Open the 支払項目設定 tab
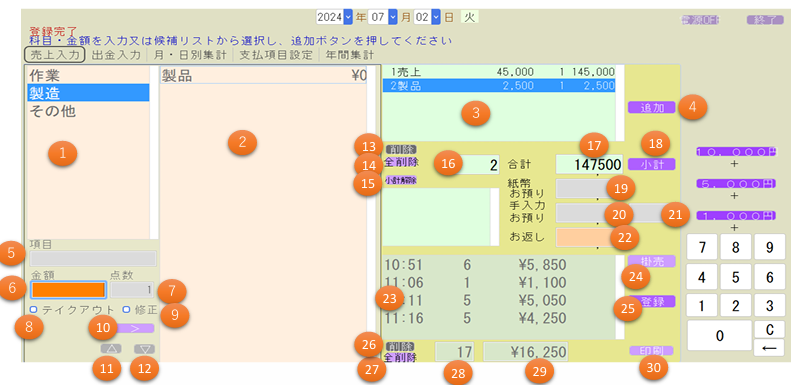 point(276,55)
